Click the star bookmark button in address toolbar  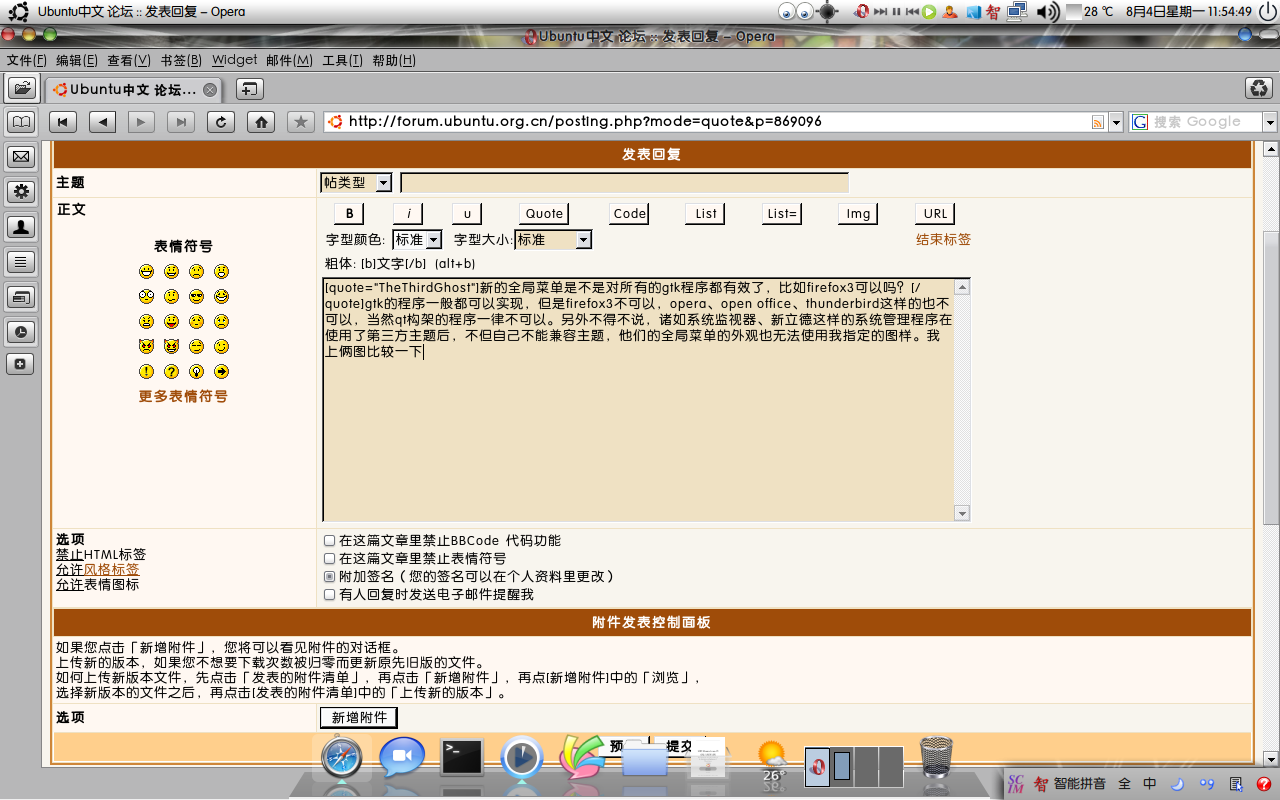coord(300,122)
